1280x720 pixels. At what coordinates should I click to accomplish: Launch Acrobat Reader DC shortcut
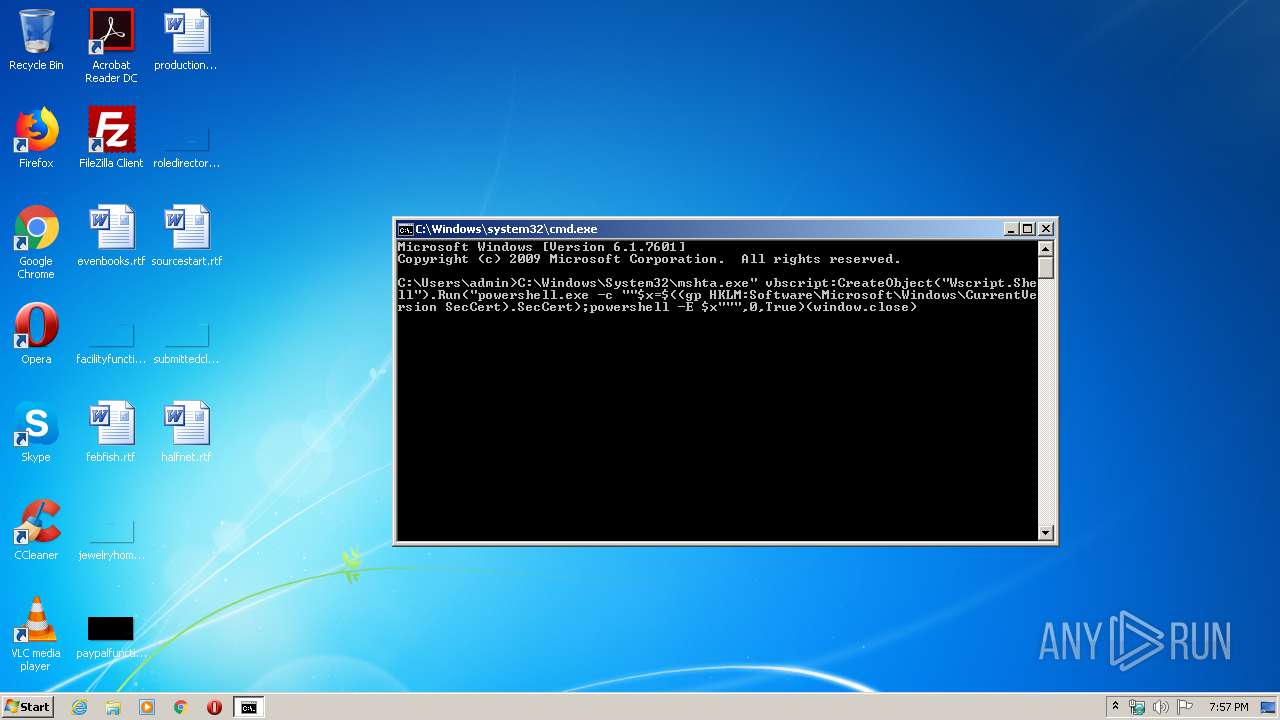pyautogui.click(x=111, y=46)
